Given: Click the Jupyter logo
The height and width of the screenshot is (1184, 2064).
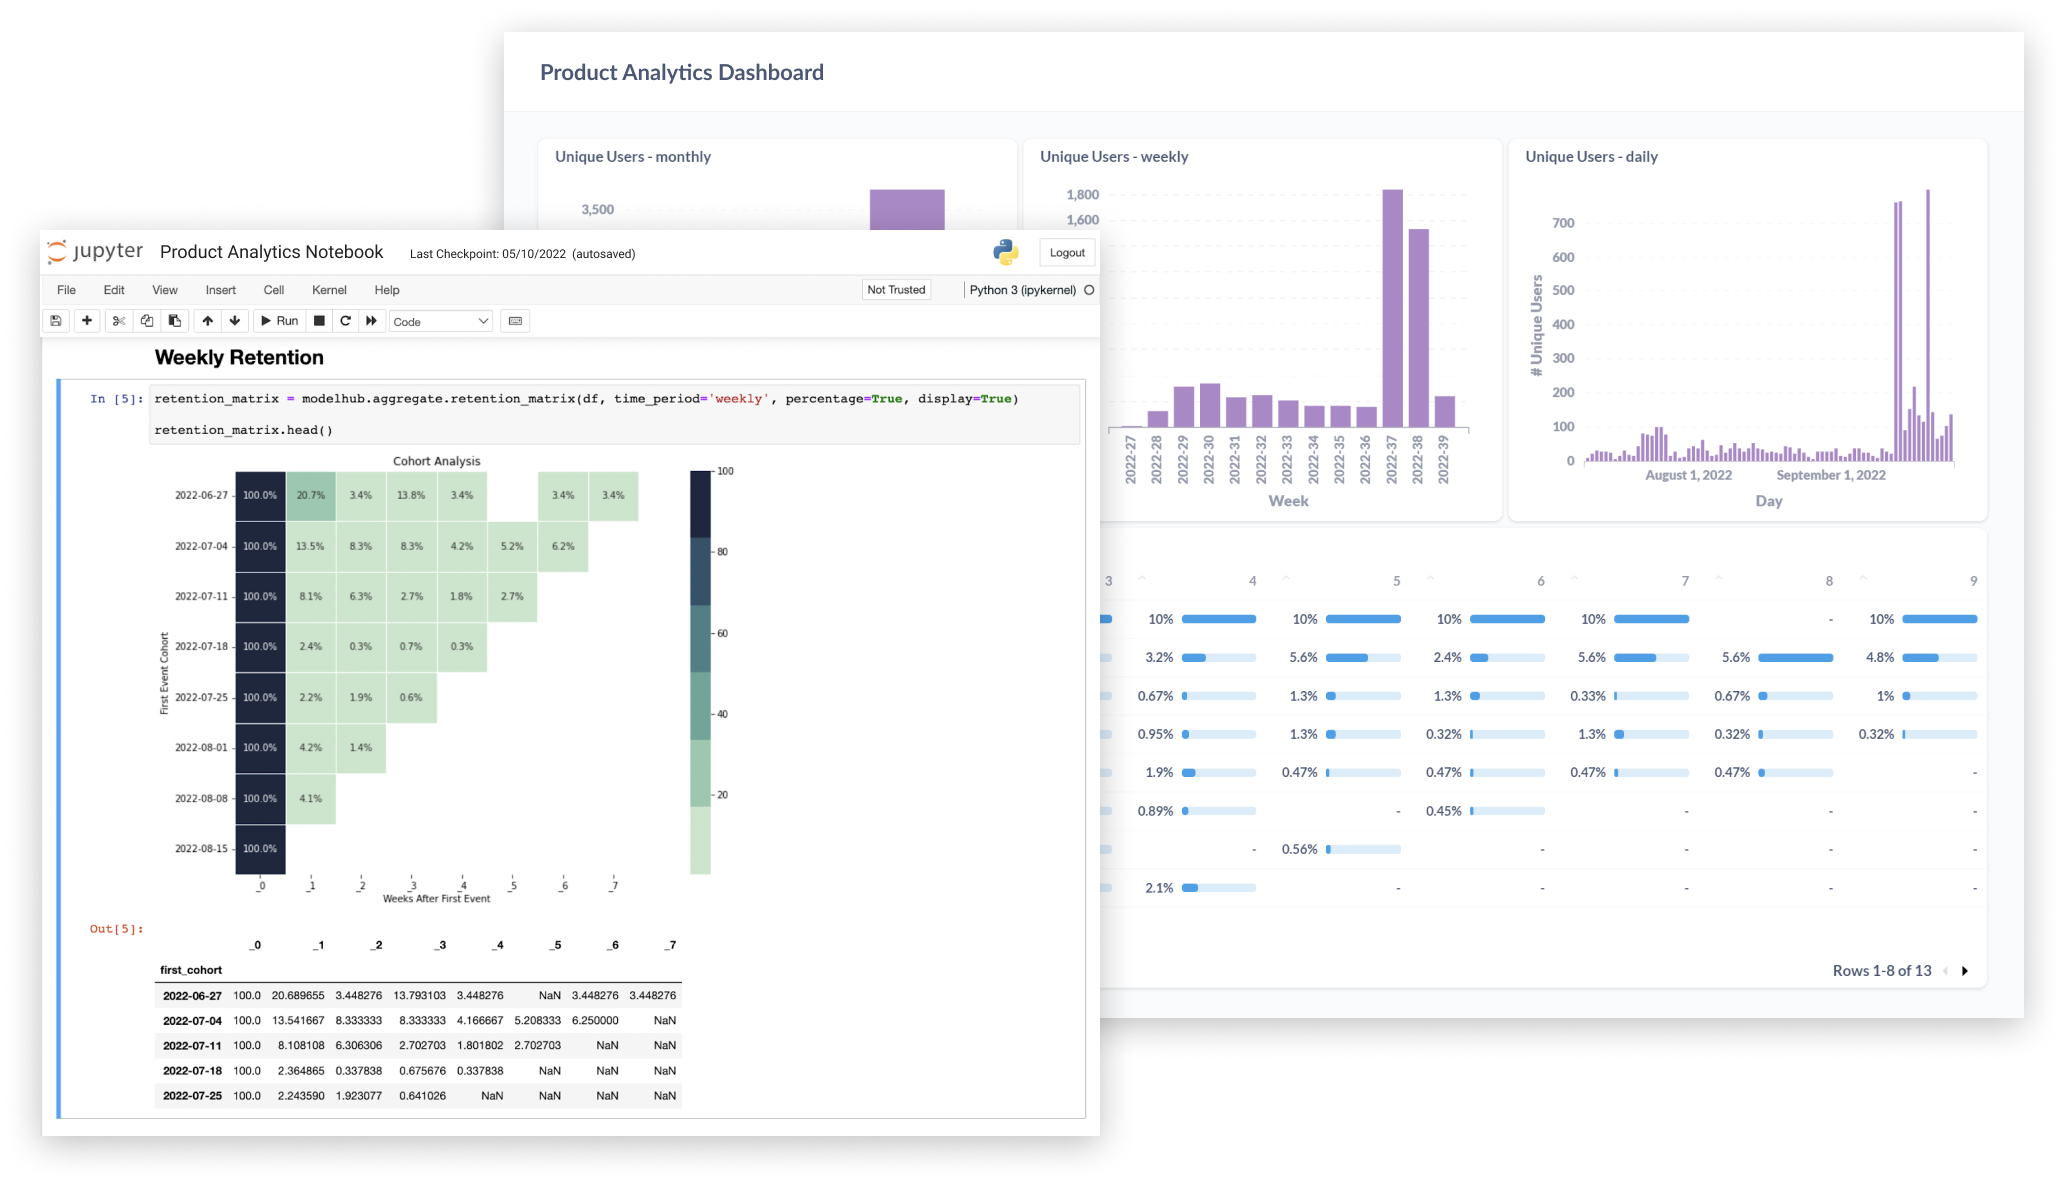Looking at the screenshot, I should point(96,252).
